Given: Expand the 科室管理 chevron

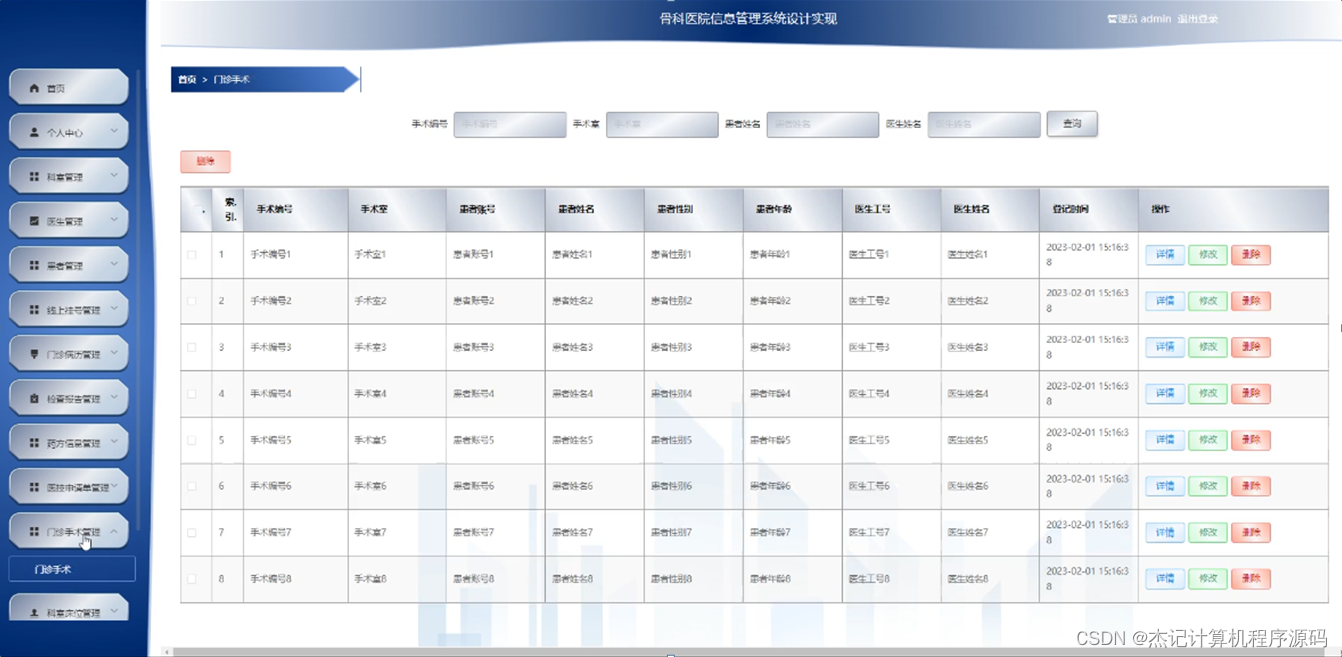Looking at the screenshot, I should [x=114, y=176].
